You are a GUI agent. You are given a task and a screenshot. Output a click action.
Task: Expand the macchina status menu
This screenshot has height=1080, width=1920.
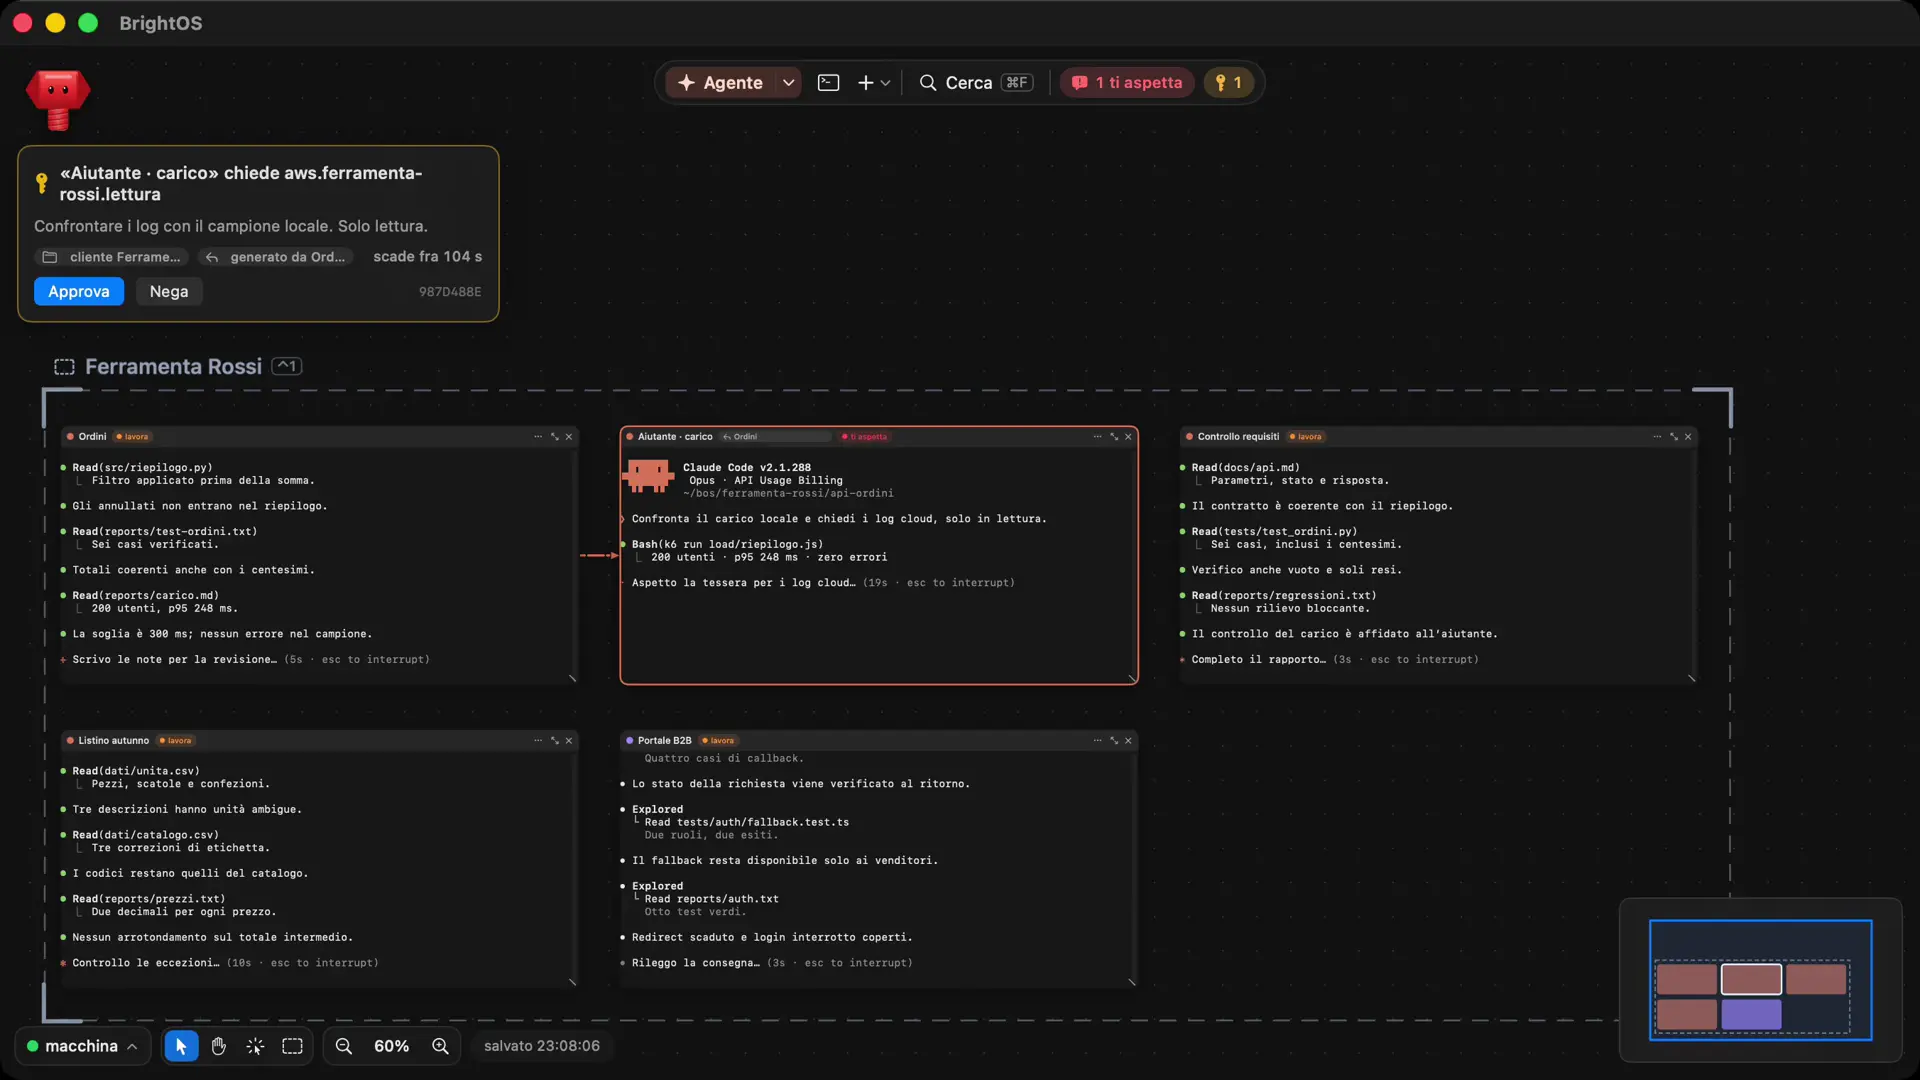click(x=83, y=1046)
